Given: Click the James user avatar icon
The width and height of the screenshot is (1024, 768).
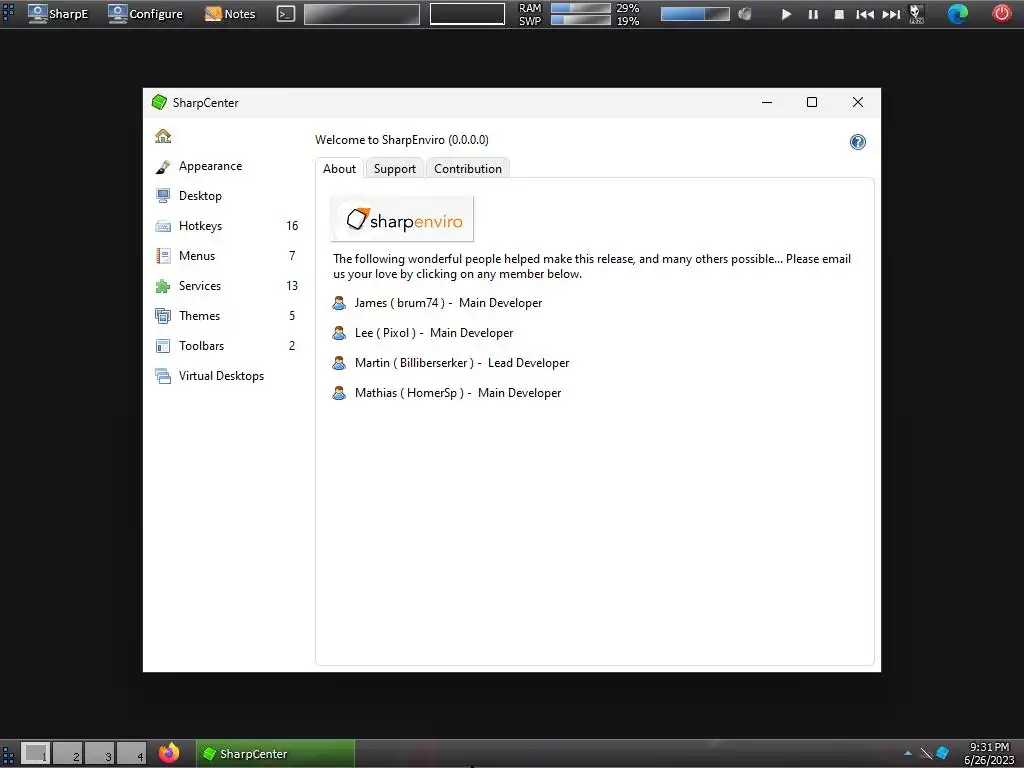Looking at the screenshot, I should click(339, 303).
